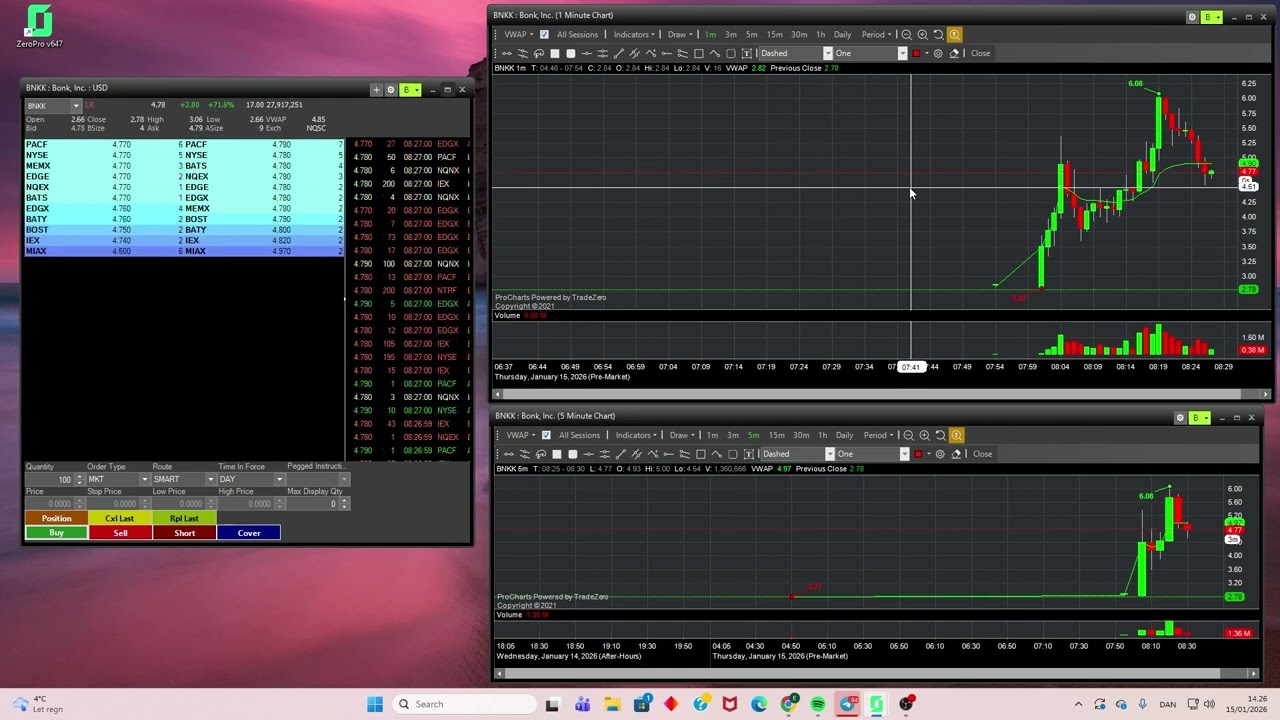The image size is (1280, 720).
Task: Add a window with the plus icon in the BNKK USD window
Action: coord(377,90)
